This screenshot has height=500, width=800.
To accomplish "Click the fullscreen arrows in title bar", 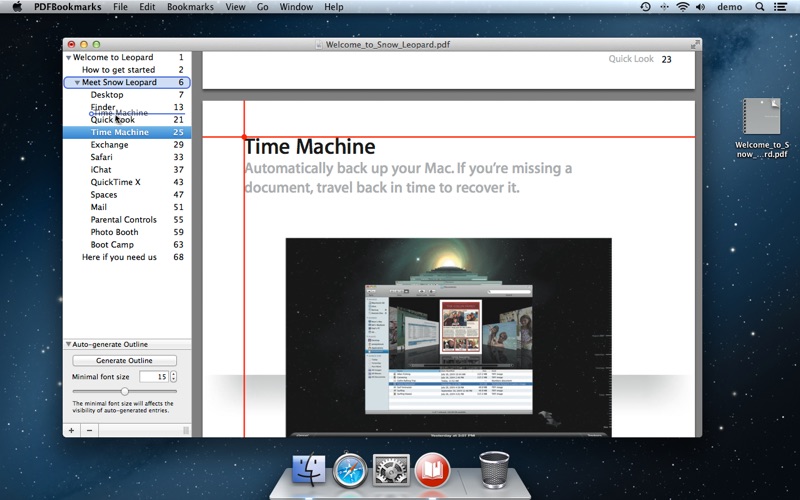I will click(x=694, y=45).
